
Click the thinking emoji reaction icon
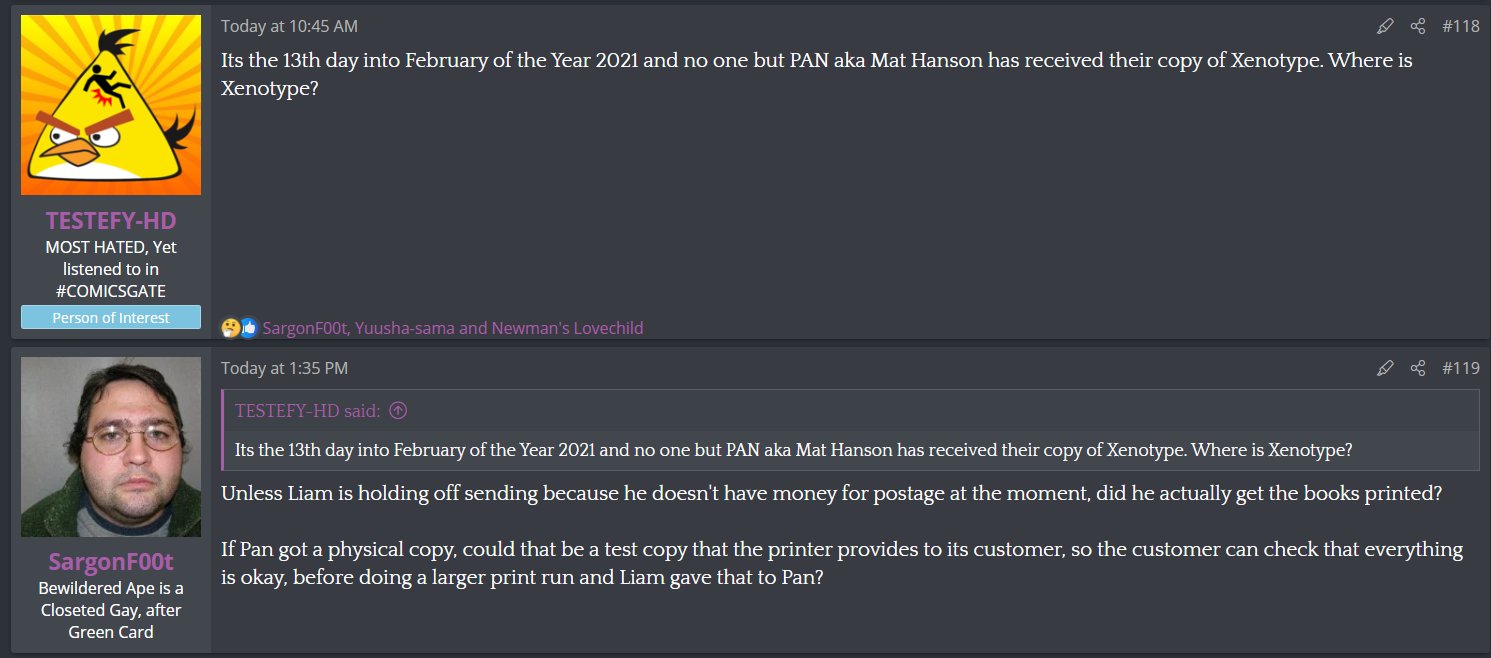[231, 327]
